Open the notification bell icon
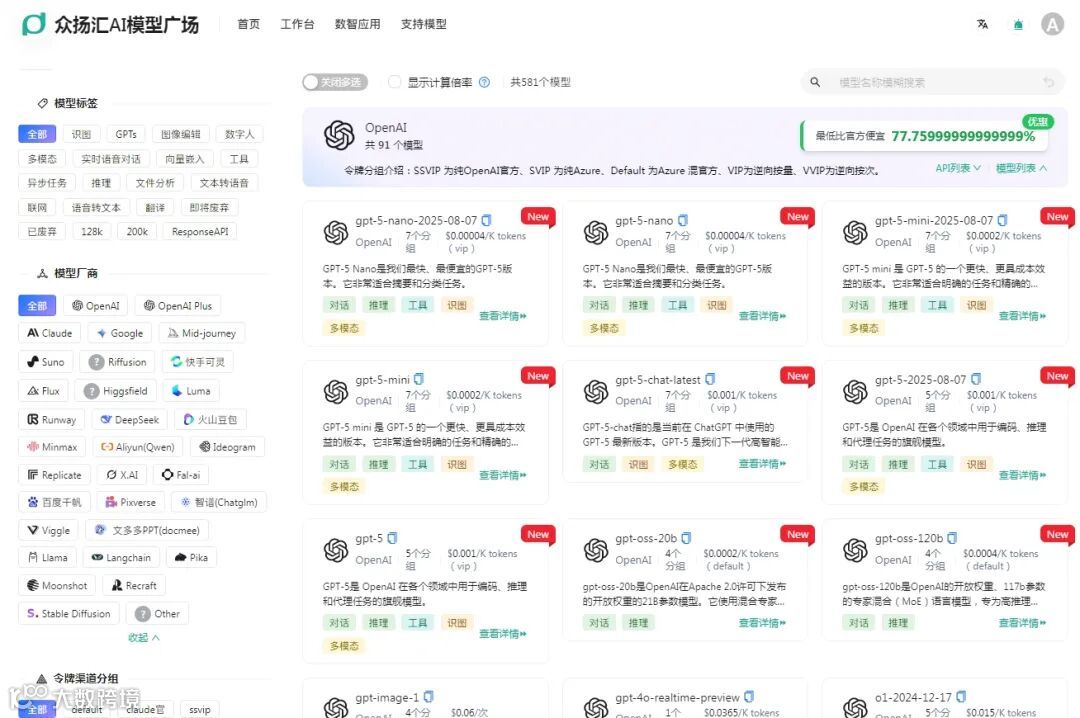The height and width of the screenshot is (718, 1080). pyautogui.click(x=1018, y=25)
